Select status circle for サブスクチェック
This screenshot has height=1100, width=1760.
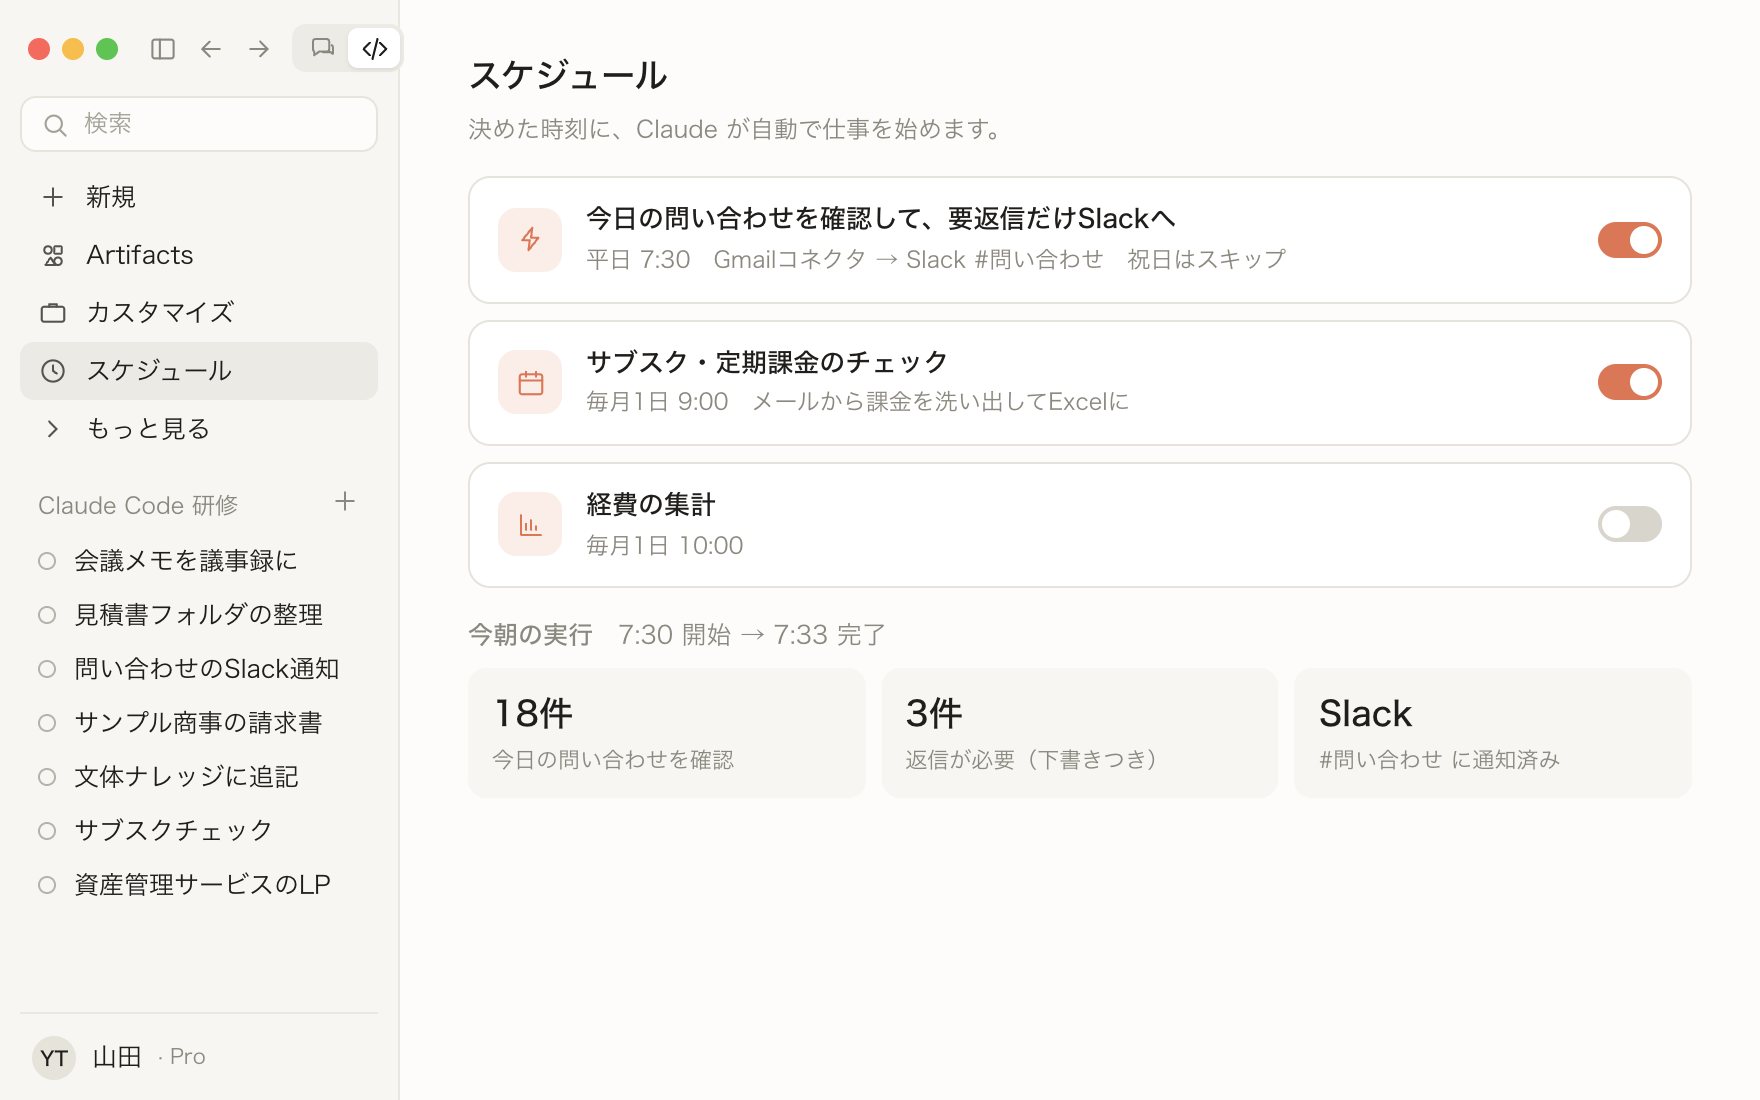click(x=47, y=831)
